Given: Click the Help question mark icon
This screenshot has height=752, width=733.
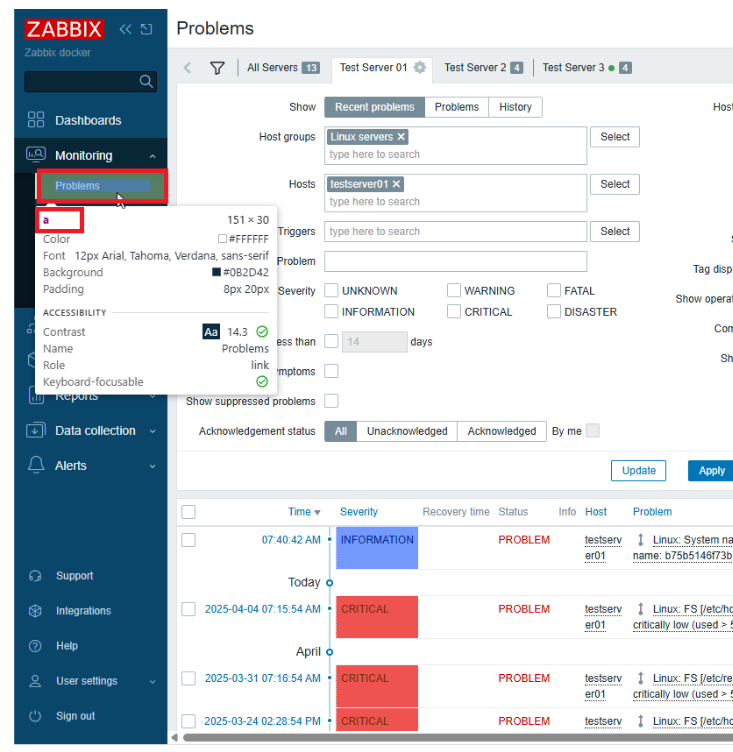Looking at the screenshot, I should click(x=35, y=646).
